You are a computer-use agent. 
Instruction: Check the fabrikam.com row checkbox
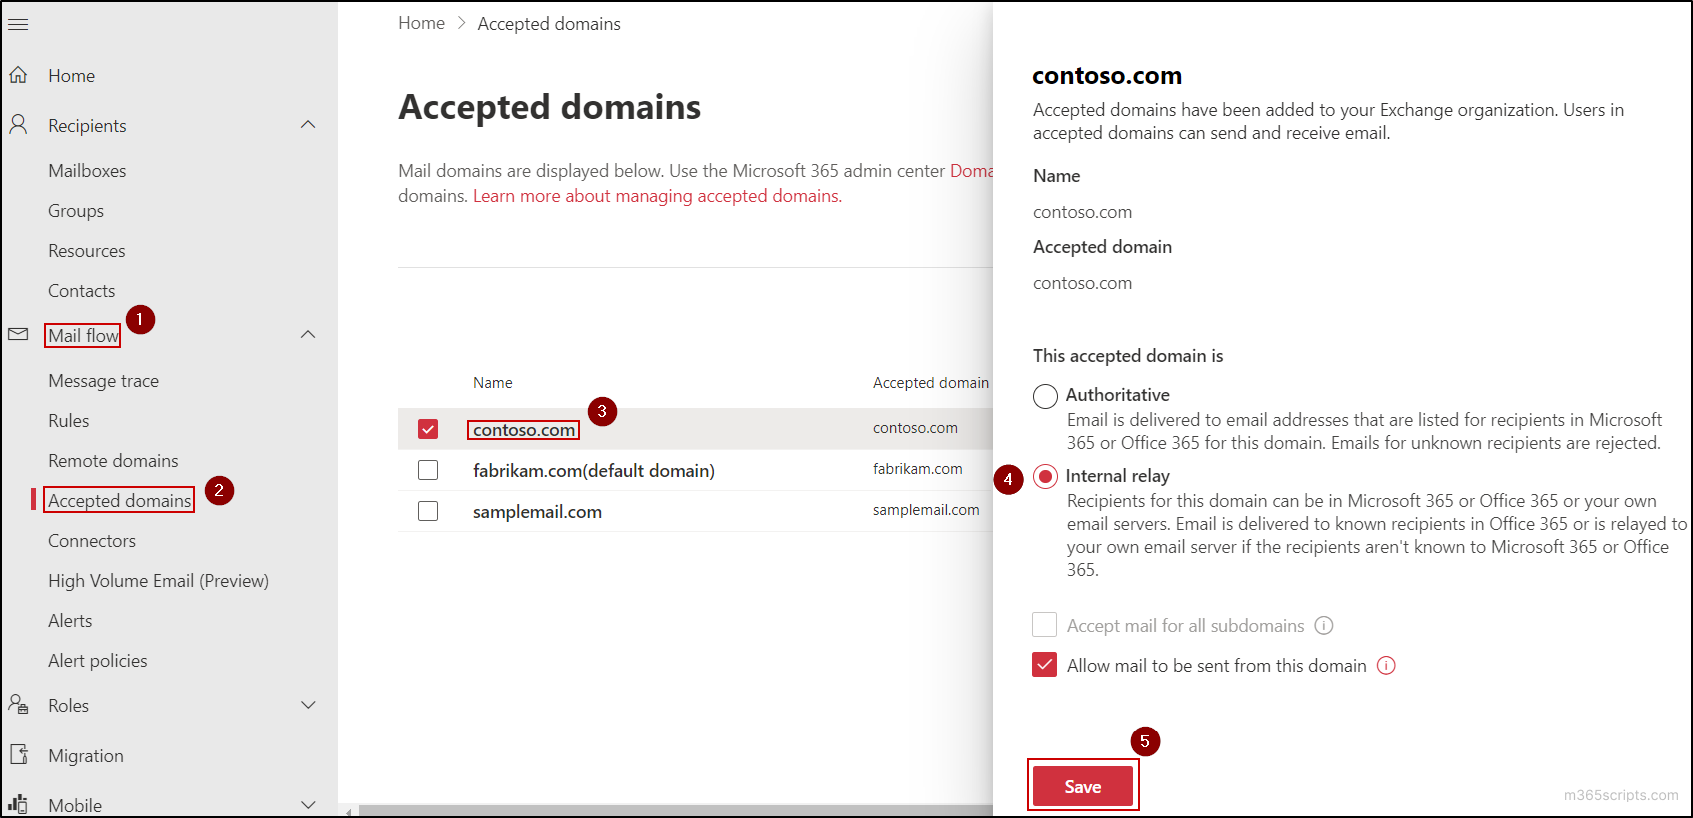pos(428,470)
